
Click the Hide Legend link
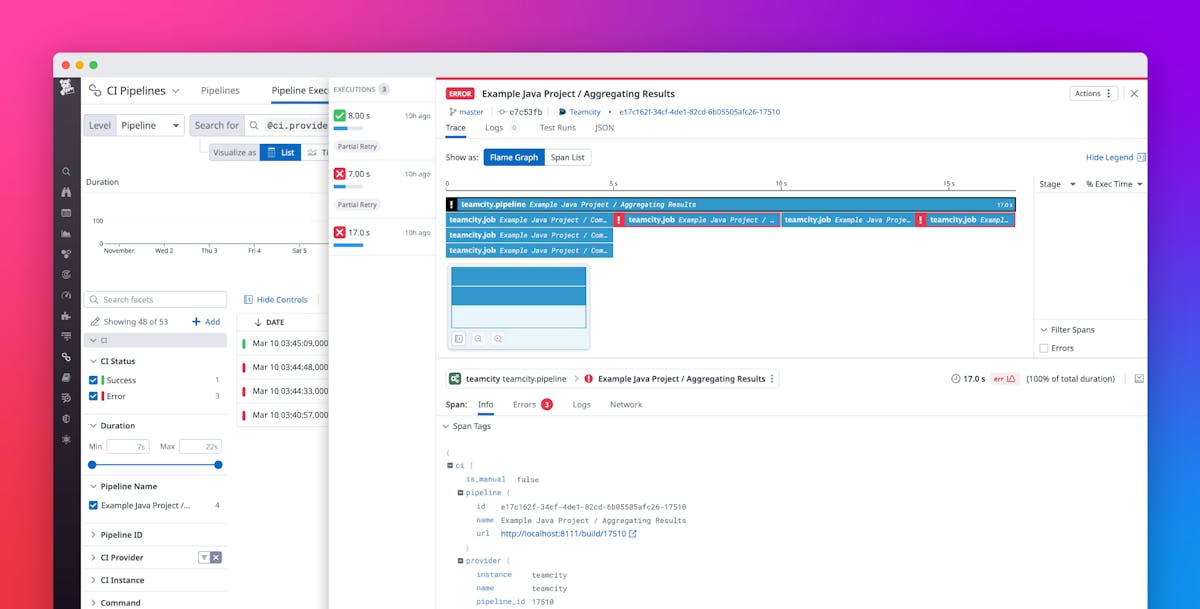pyautogui.click(x=1108, y=156)
